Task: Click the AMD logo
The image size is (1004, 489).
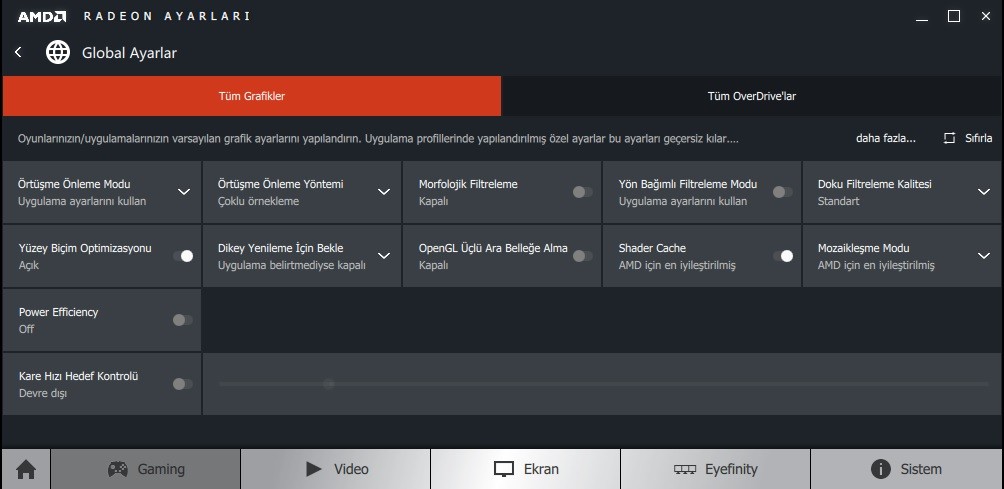Action: (x=42, y=17)
